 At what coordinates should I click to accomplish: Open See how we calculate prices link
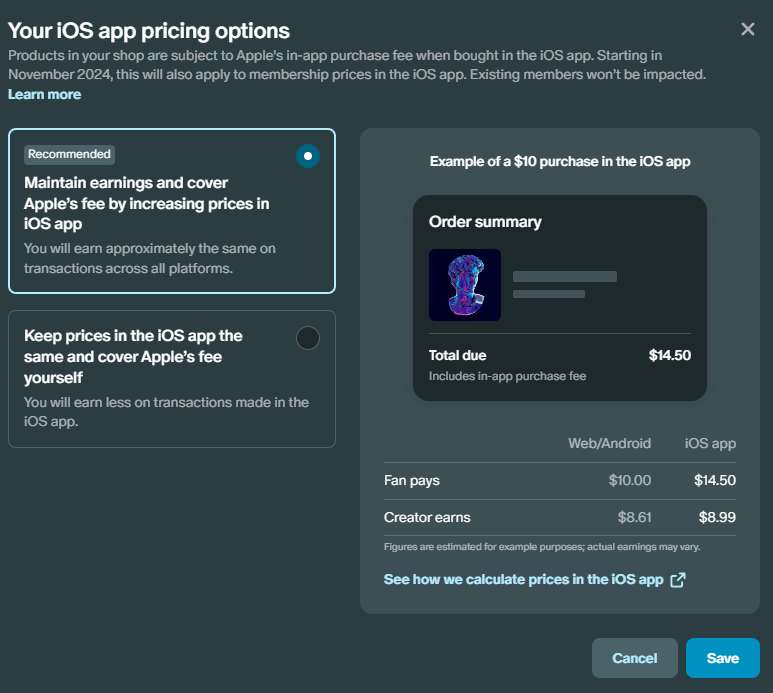(x=523, y=580)
